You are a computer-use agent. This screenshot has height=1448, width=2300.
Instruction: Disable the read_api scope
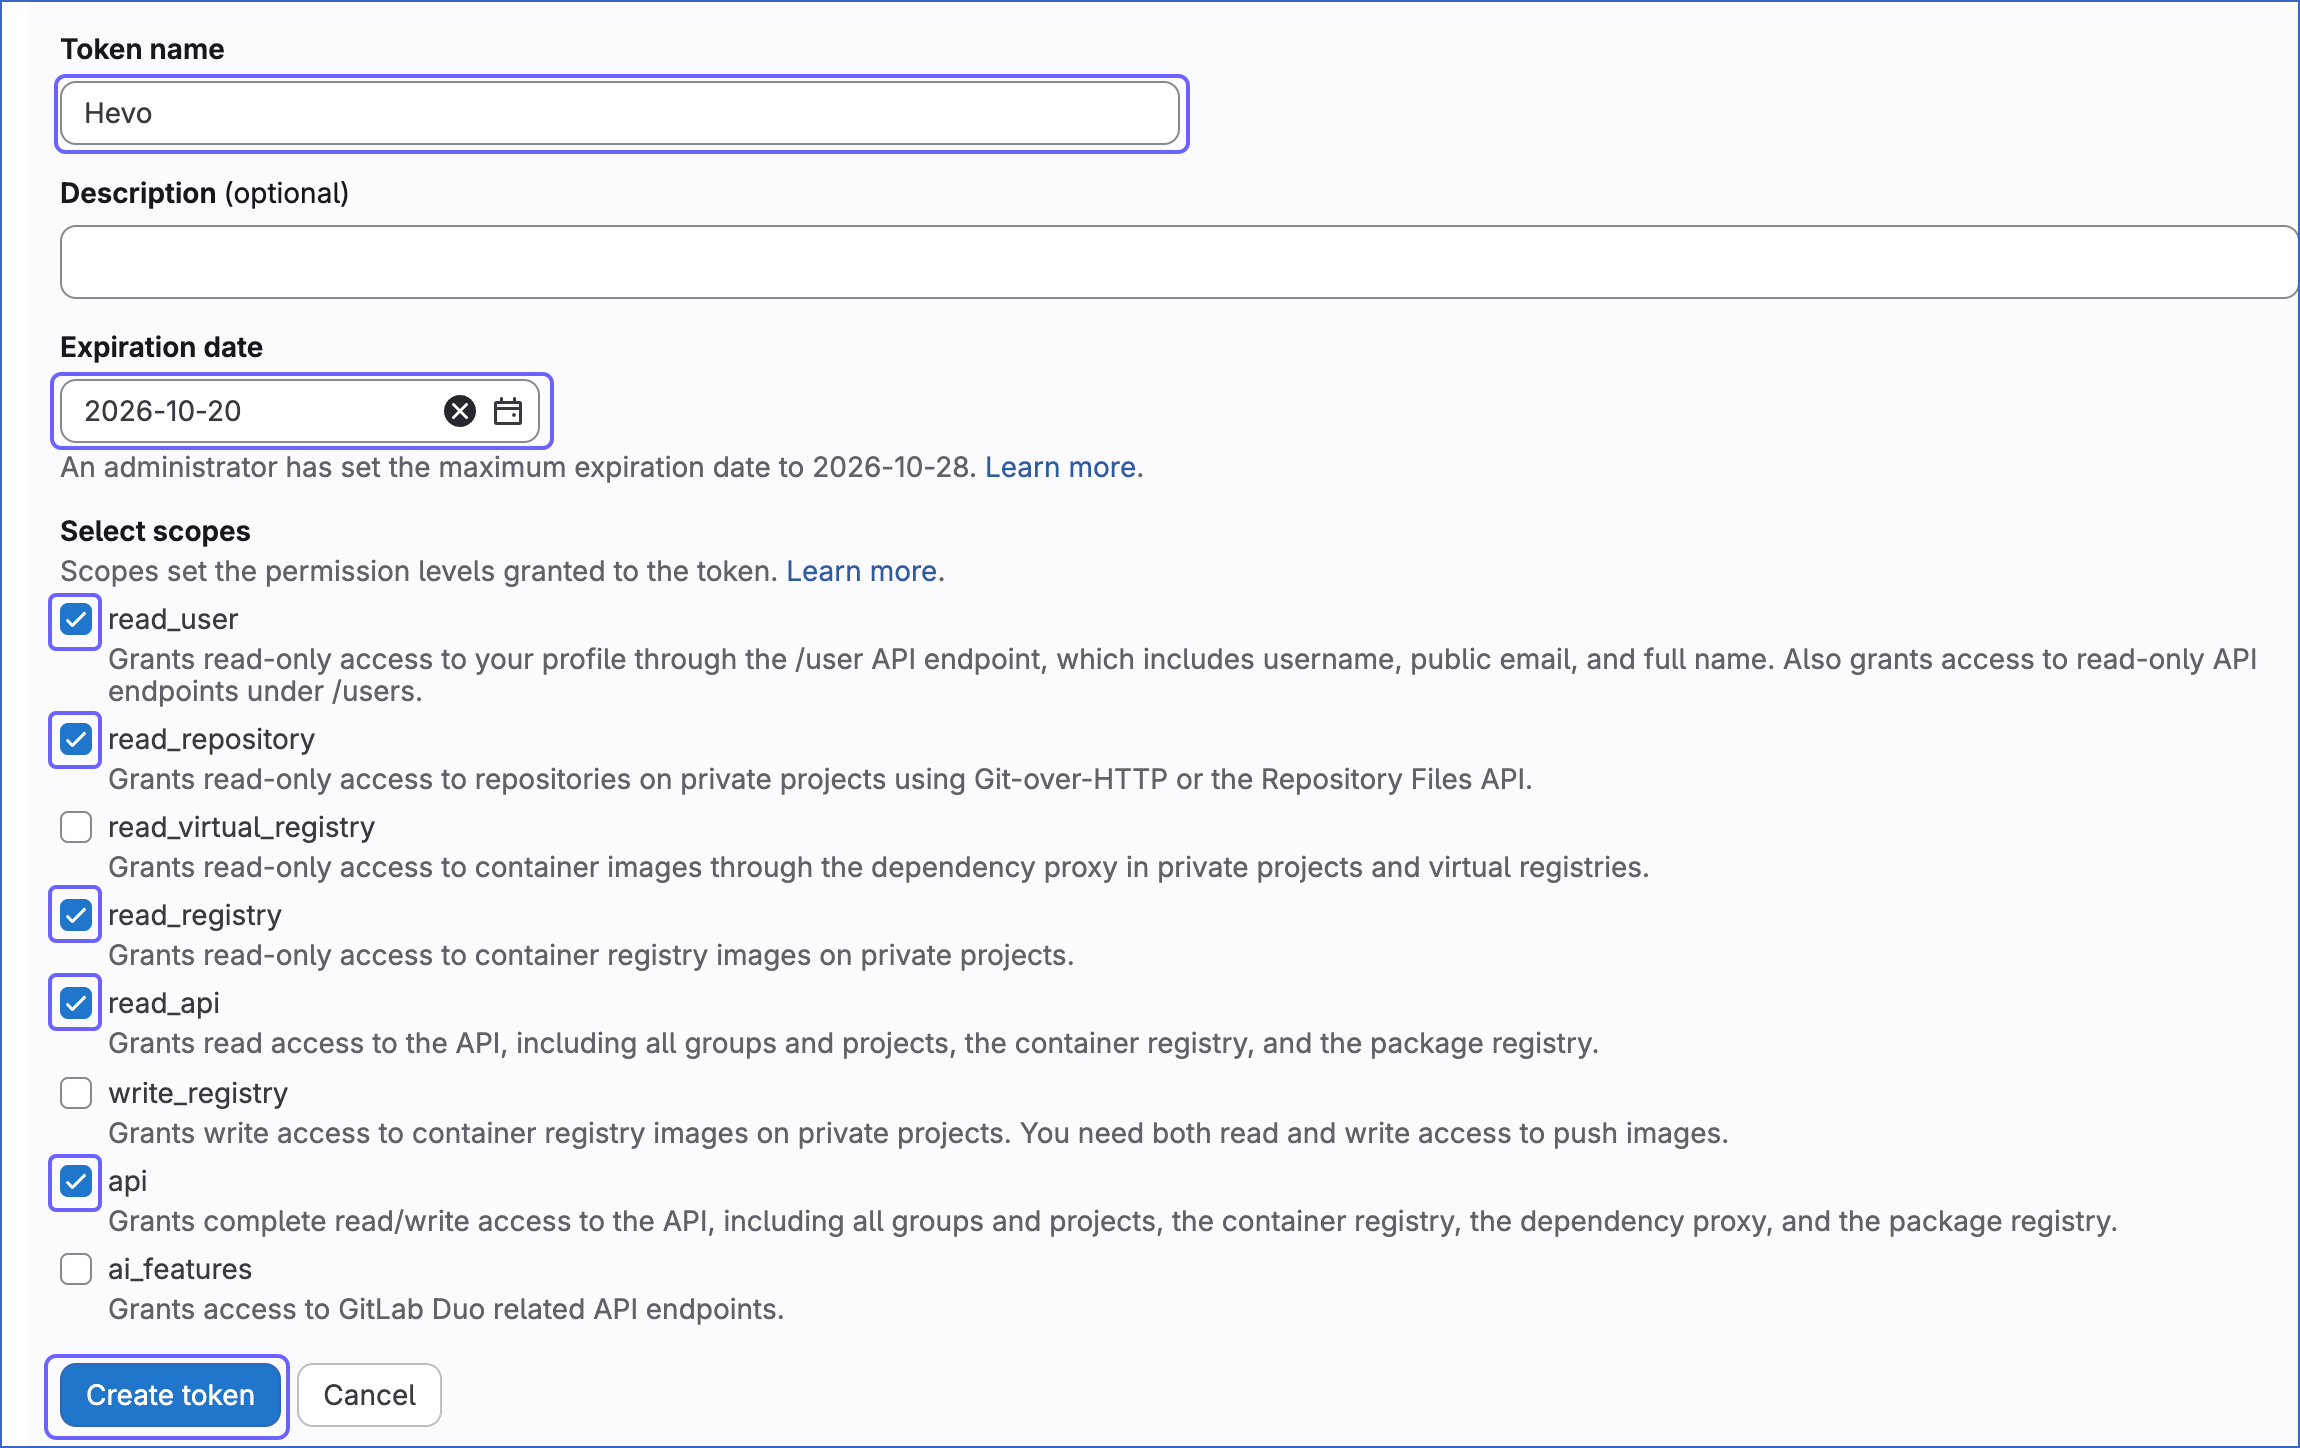[x=74, y=1003]
